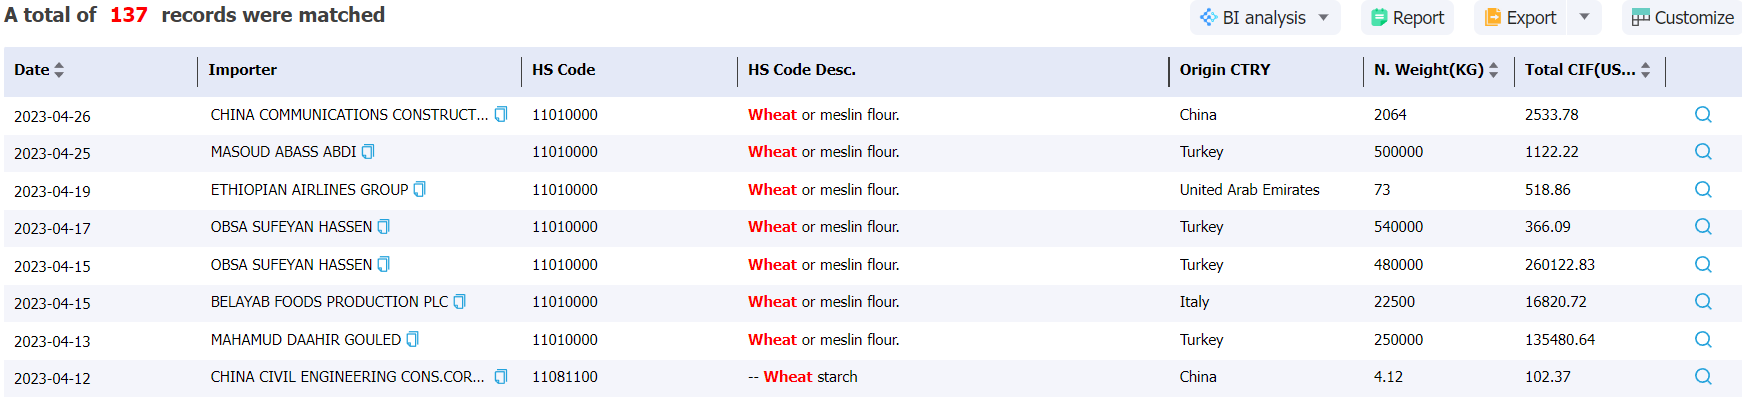Sort by Total CIF(US...) column
1742x402 pixels.
[1646, 70]
